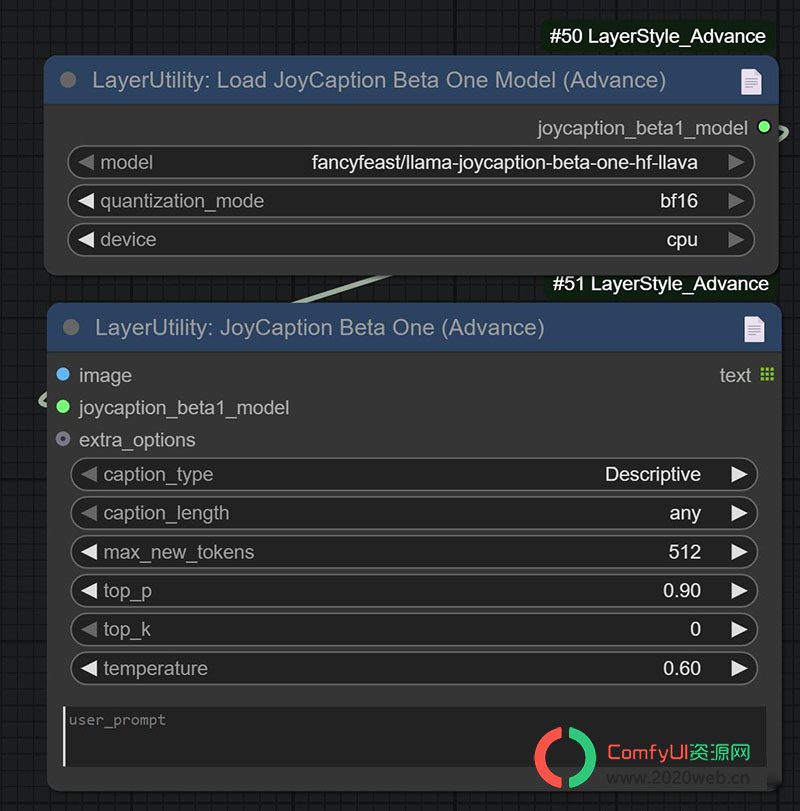Increase top_k value

pos(739,629)
